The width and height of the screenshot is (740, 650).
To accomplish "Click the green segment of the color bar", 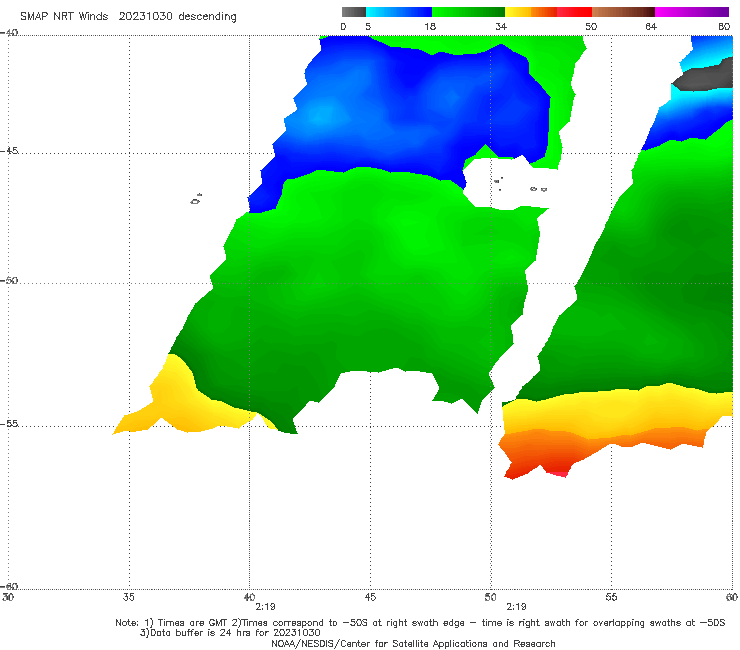I will tap(468, 12).
